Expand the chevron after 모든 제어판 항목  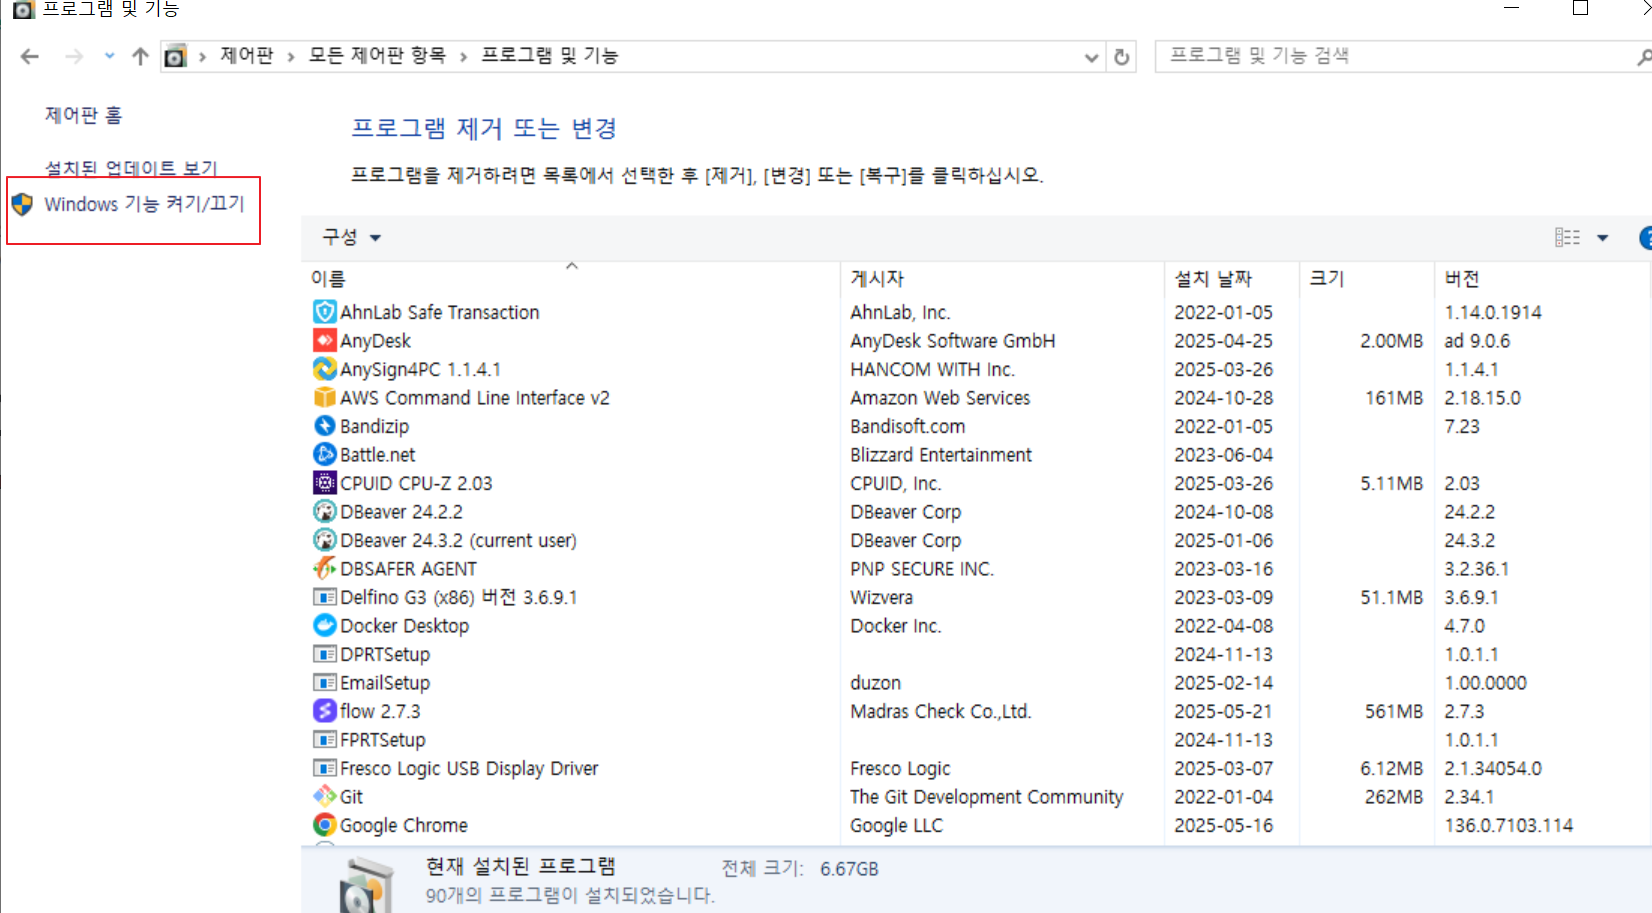[x=463, y=57]
